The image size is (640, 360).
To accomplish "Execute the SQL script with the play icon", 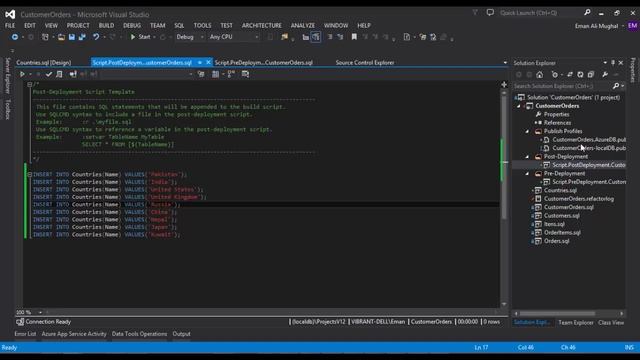I will 22,74.
